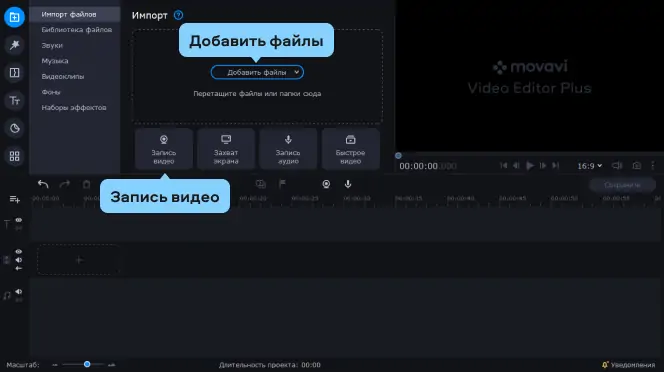Open the Titles (Tт) sidebar icon
Image resolution: width=664 pixels, height=372 pixels.
pos(14,101)
